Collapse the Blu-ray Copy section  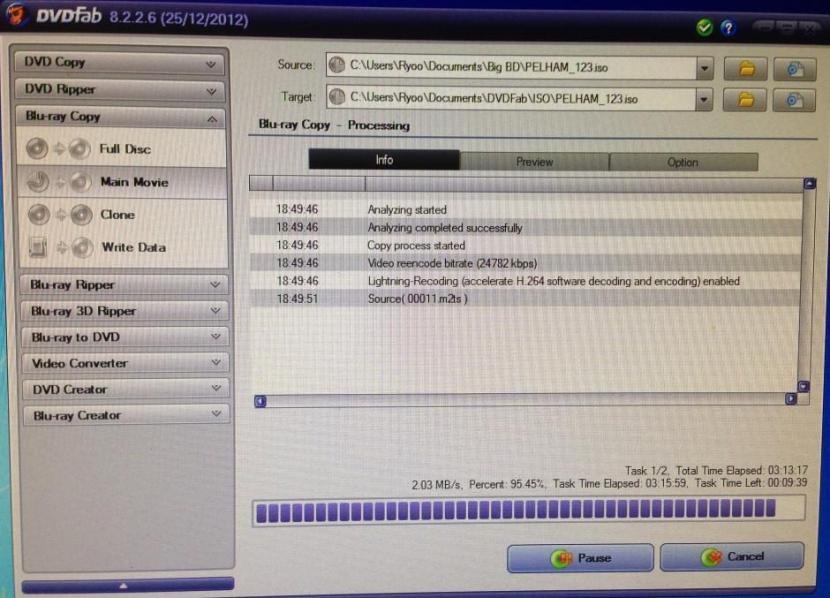coord(121,117)
